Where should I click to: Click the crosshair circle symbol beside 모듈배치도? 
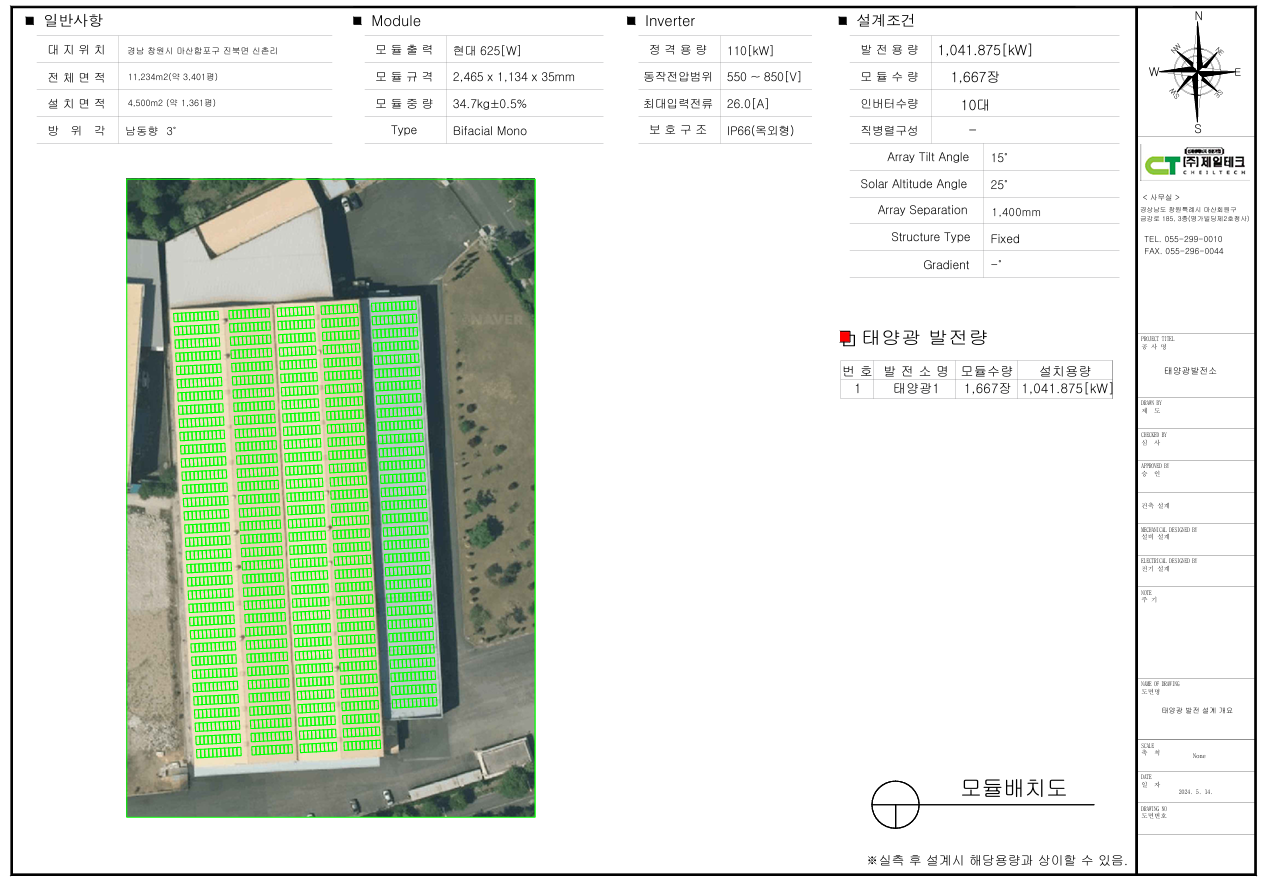click(x=895, y=805)
